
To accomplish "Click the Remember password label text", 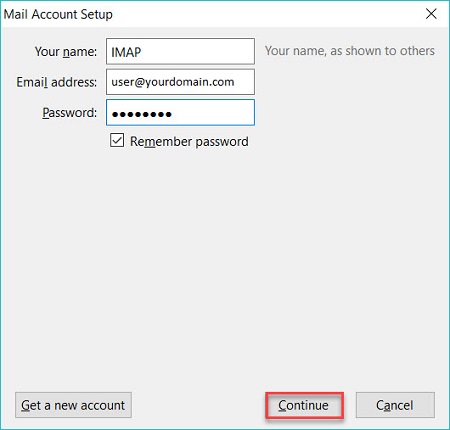I will click(x=189, y=141).
